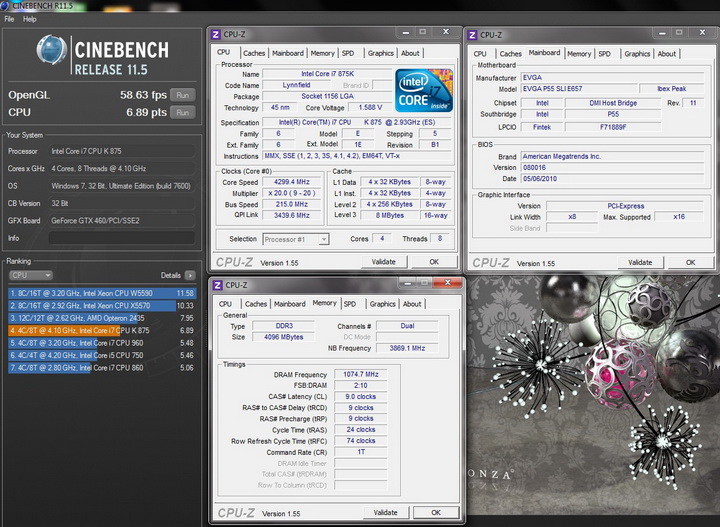
Task: Open the Processor #1 selection dropdown
Action: [296, 239]
